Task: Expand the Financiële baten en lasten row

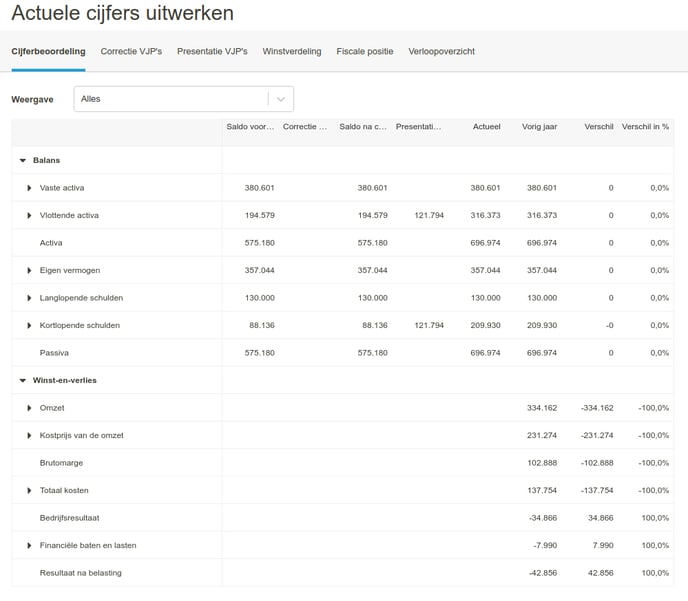Action: [29, 545]
